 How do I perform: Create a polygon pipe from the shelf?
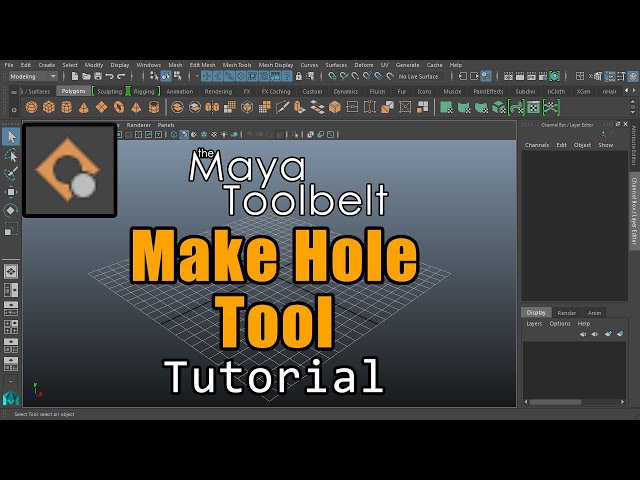click(x=154, y=107)
